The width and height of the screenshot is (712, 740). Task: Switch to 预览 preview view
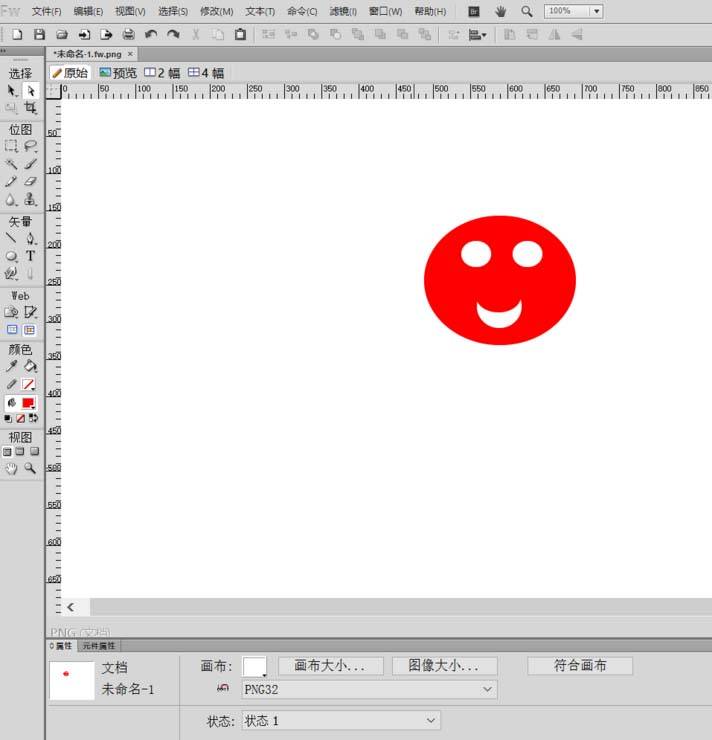coord(118,73)
